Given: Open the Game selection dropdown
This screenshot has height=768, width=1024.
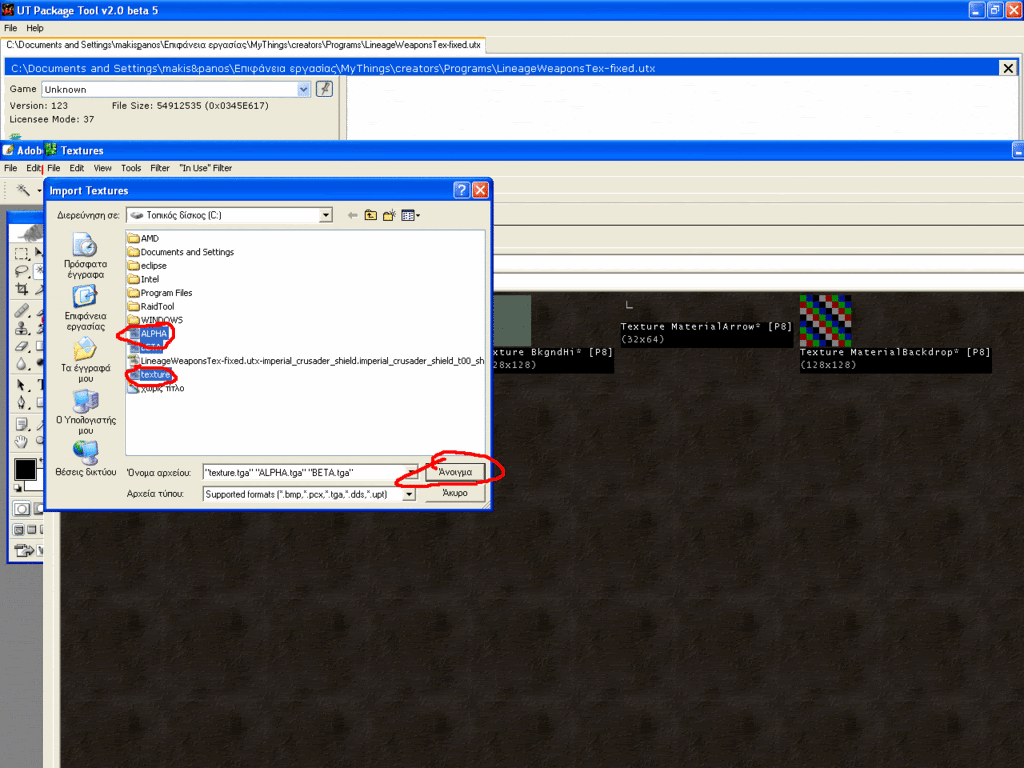Looking at the screenshot, I should [x=304, y=89].
